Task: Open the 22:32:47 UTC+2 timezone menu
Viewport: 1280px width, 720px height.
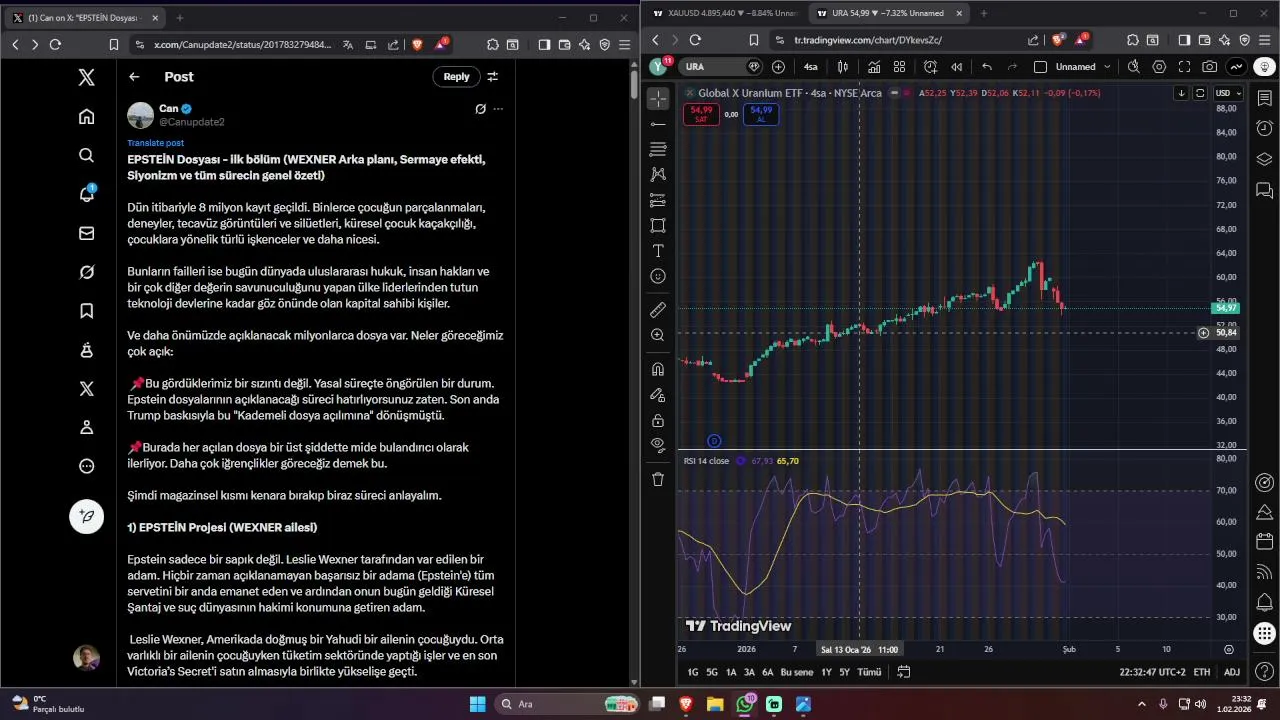Action: (x=1152, y=673)
